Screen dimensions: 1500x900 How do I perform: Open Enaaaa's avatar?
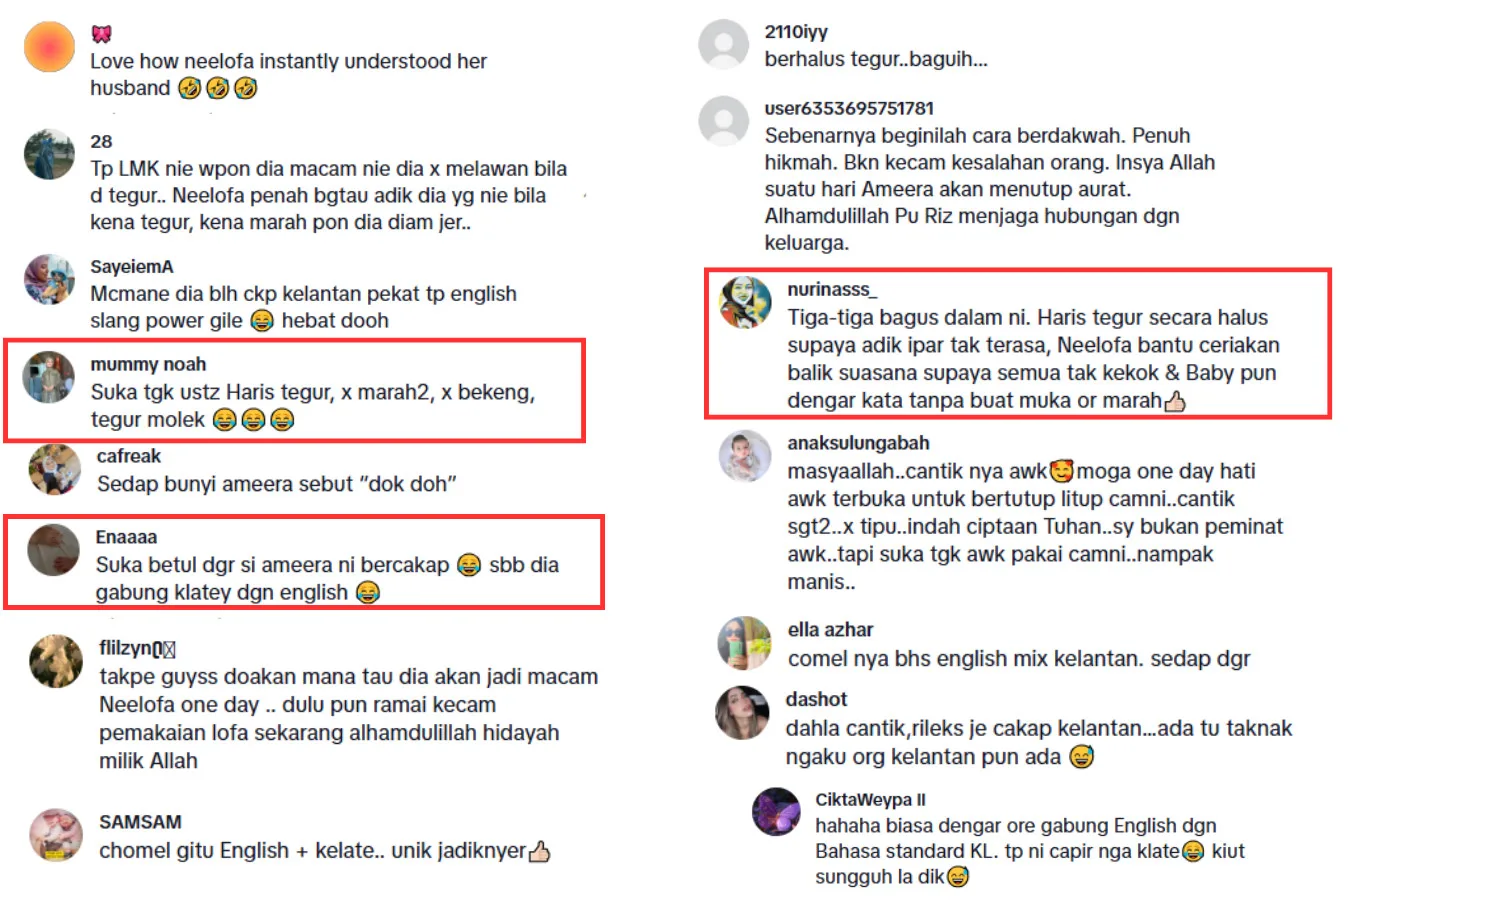[x=53, y=550]
